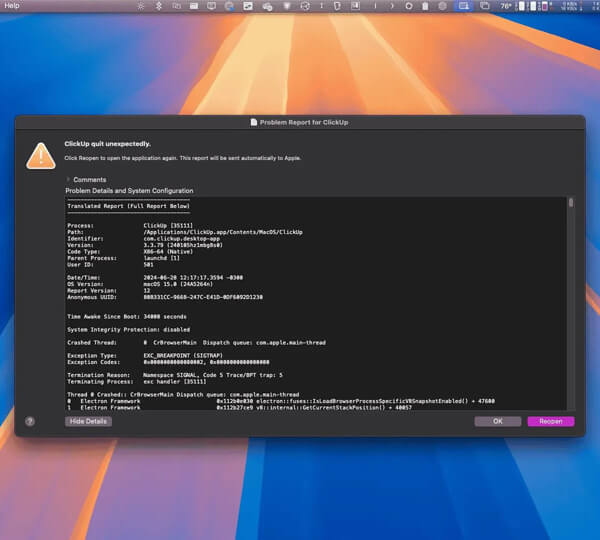The image size is (600, 540).
Task: Click the 'Crashed Thread: 0 CrBrowserMain' line
Action: pos(197,343)
